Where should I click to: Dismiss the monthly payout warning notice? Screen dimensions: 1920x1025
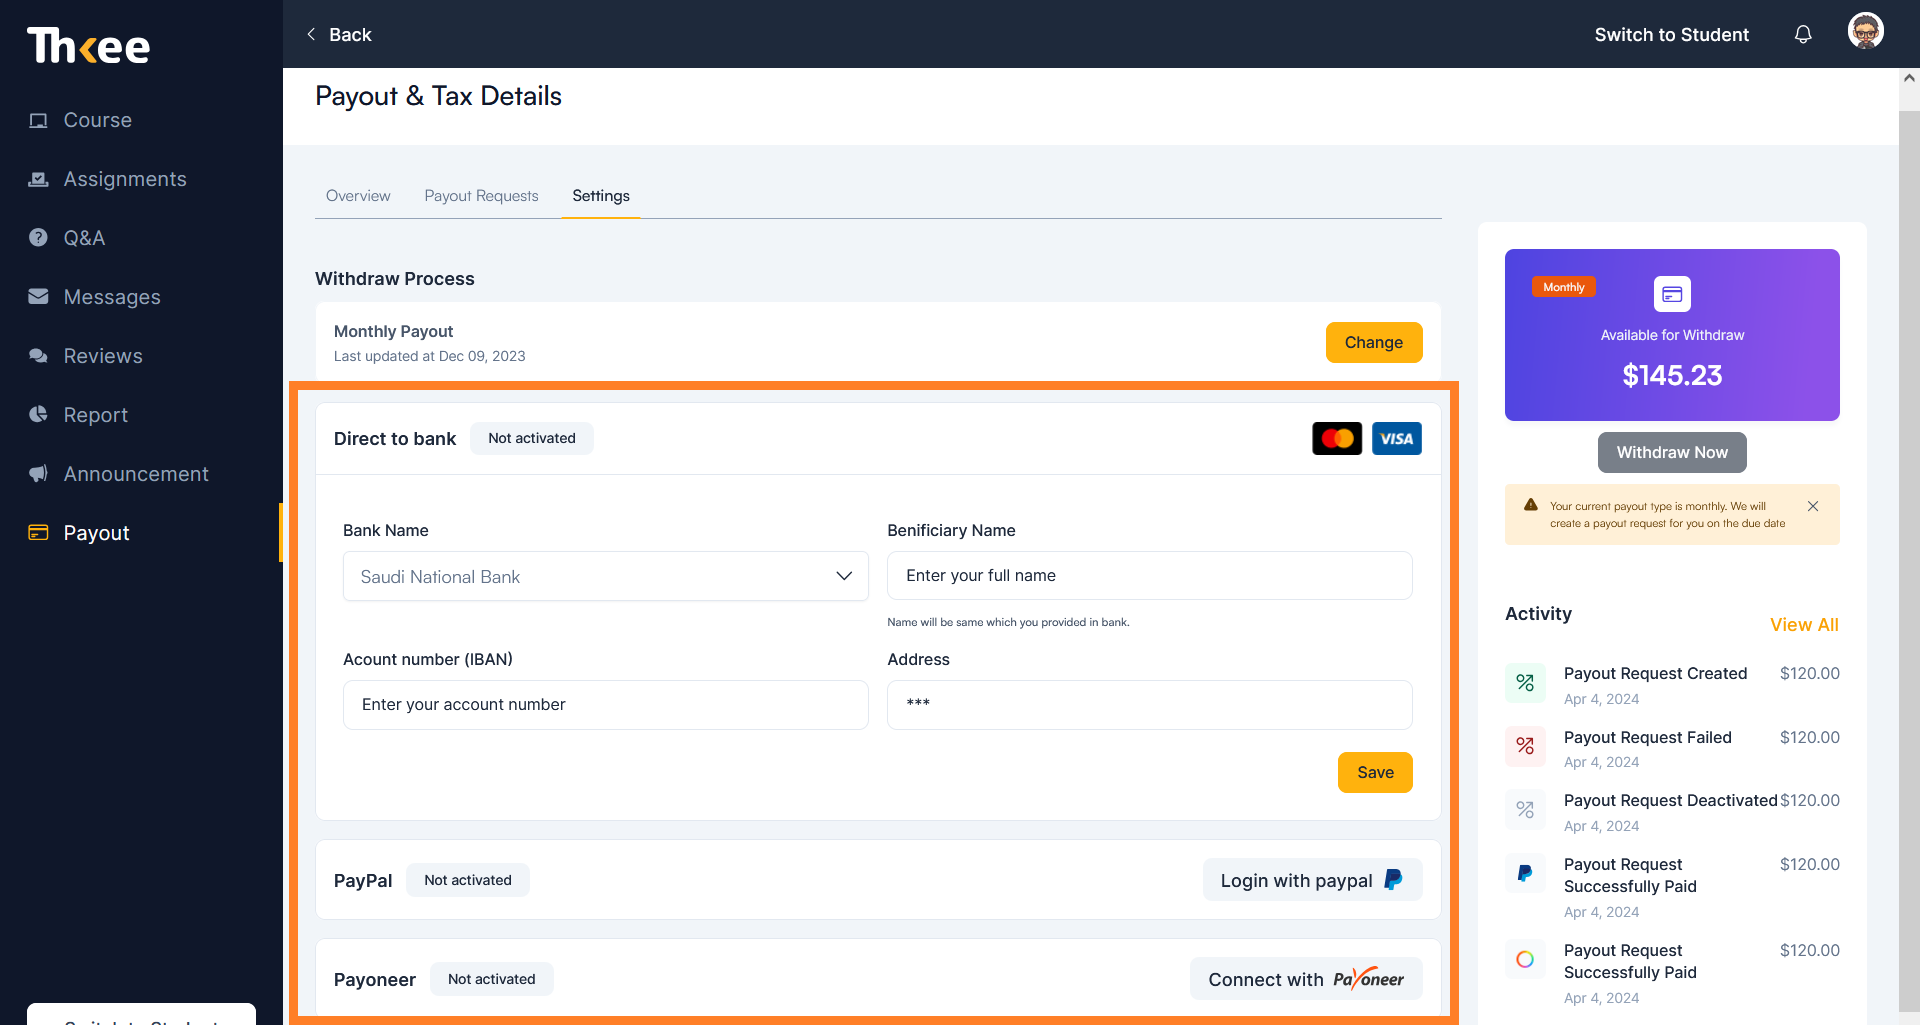pyautogui.click(x=1813, y=506)
